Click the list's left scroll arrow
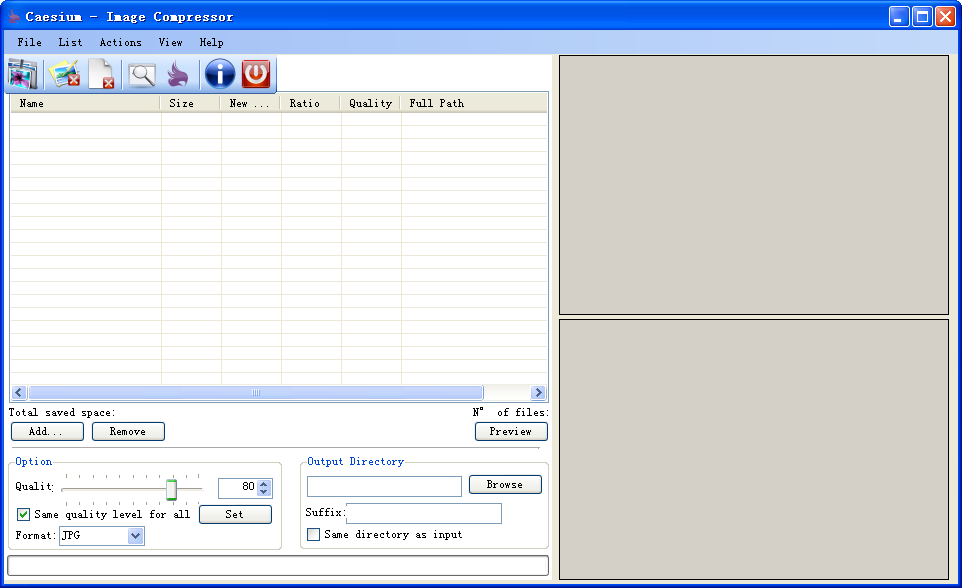The image size is (962, 588). pyautogui.click(x=19, y=393)
